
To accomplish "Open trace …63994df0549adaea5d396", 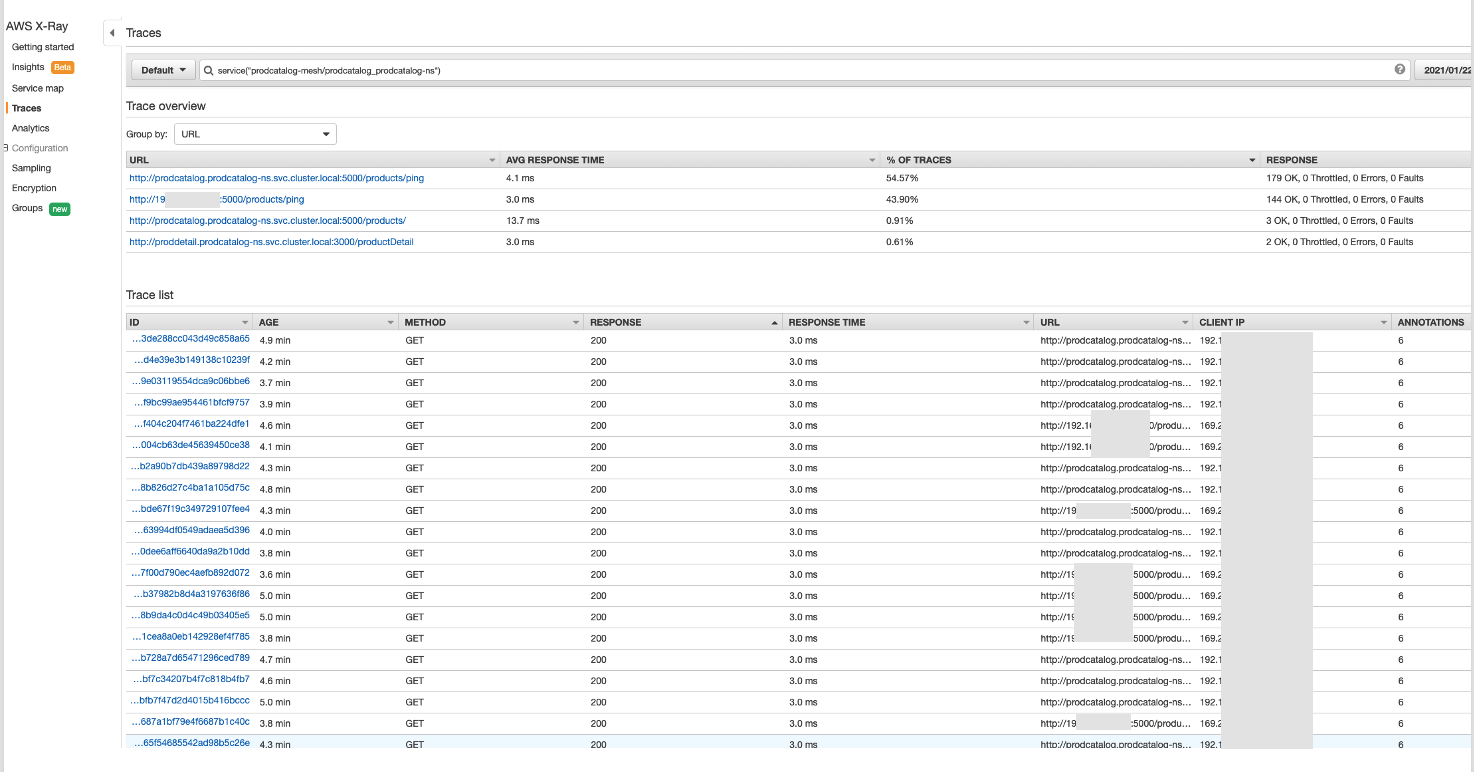I will (x=191, y=530).
